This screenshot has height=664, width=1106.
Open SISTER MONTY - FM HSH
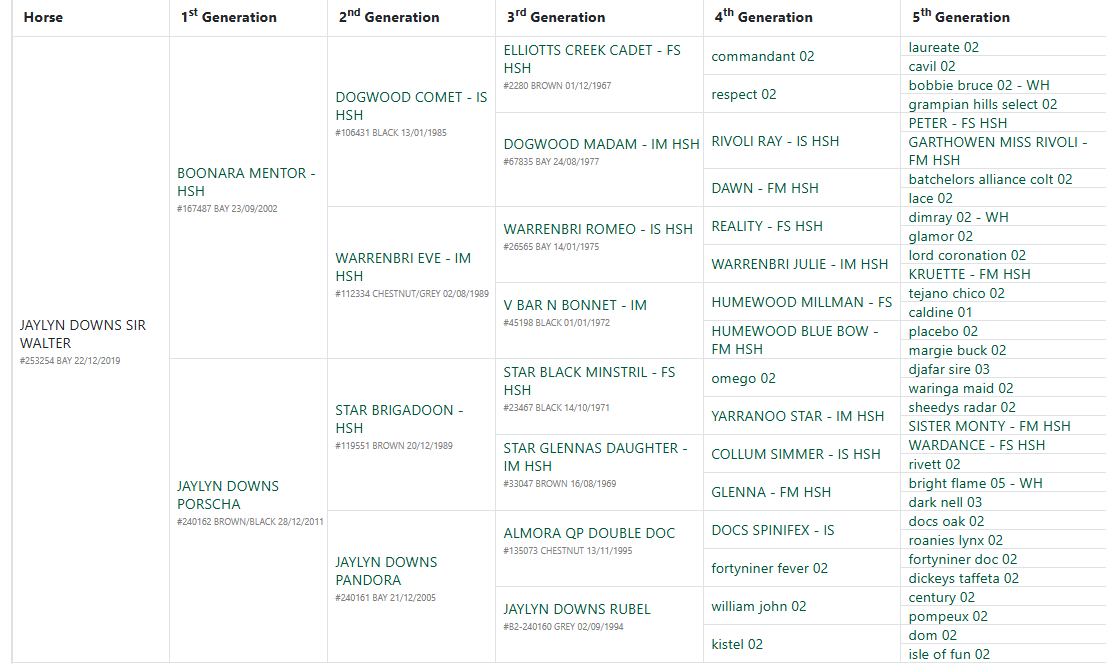[x=989, y=426]
